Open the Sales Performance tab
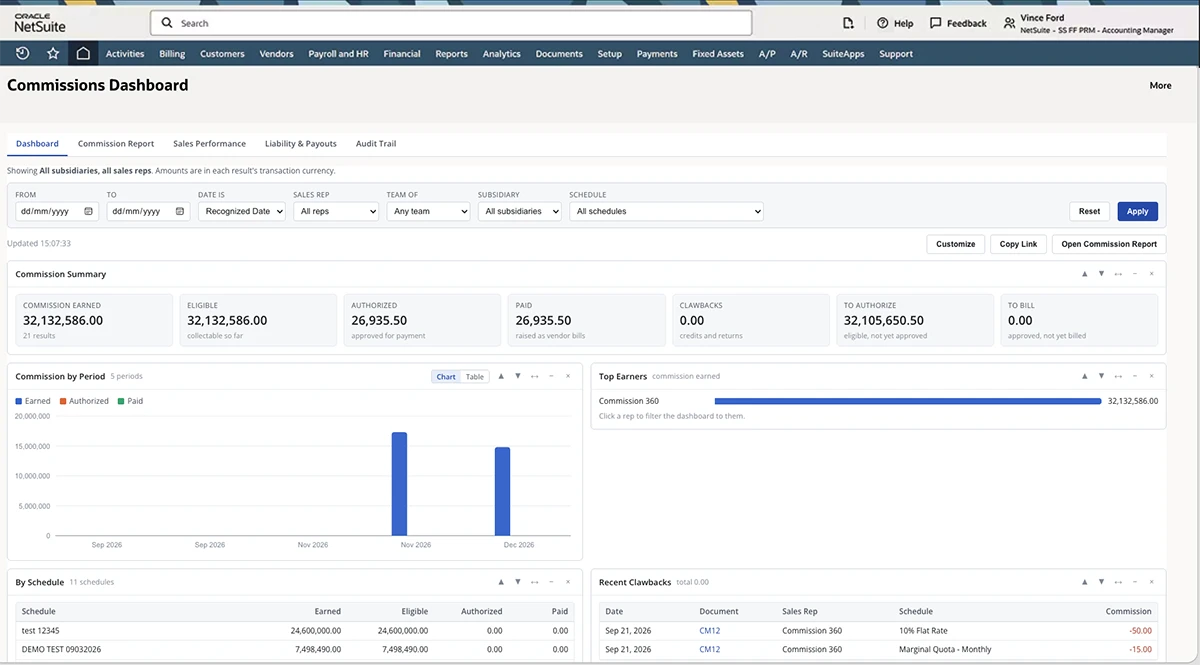The image size is (1200, 665). 209,144
